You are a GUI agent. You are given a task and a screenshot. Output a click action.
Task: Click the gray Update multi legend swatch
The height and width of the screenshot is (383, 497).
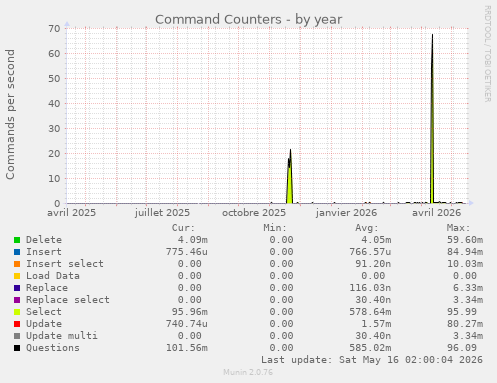coord(17,336)
